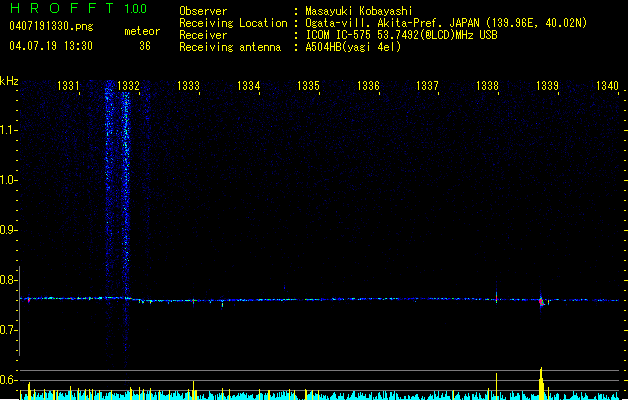This screenshot has height=400, width=629.
Task: Click the 1333 time marker
Action: click(x=188, y=85)
